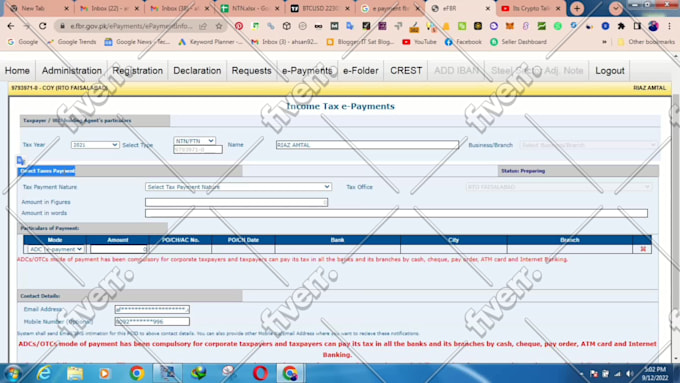Switch to the NTN.xlsx browser tab
The image size is (680, 383).
coord(250,9)
